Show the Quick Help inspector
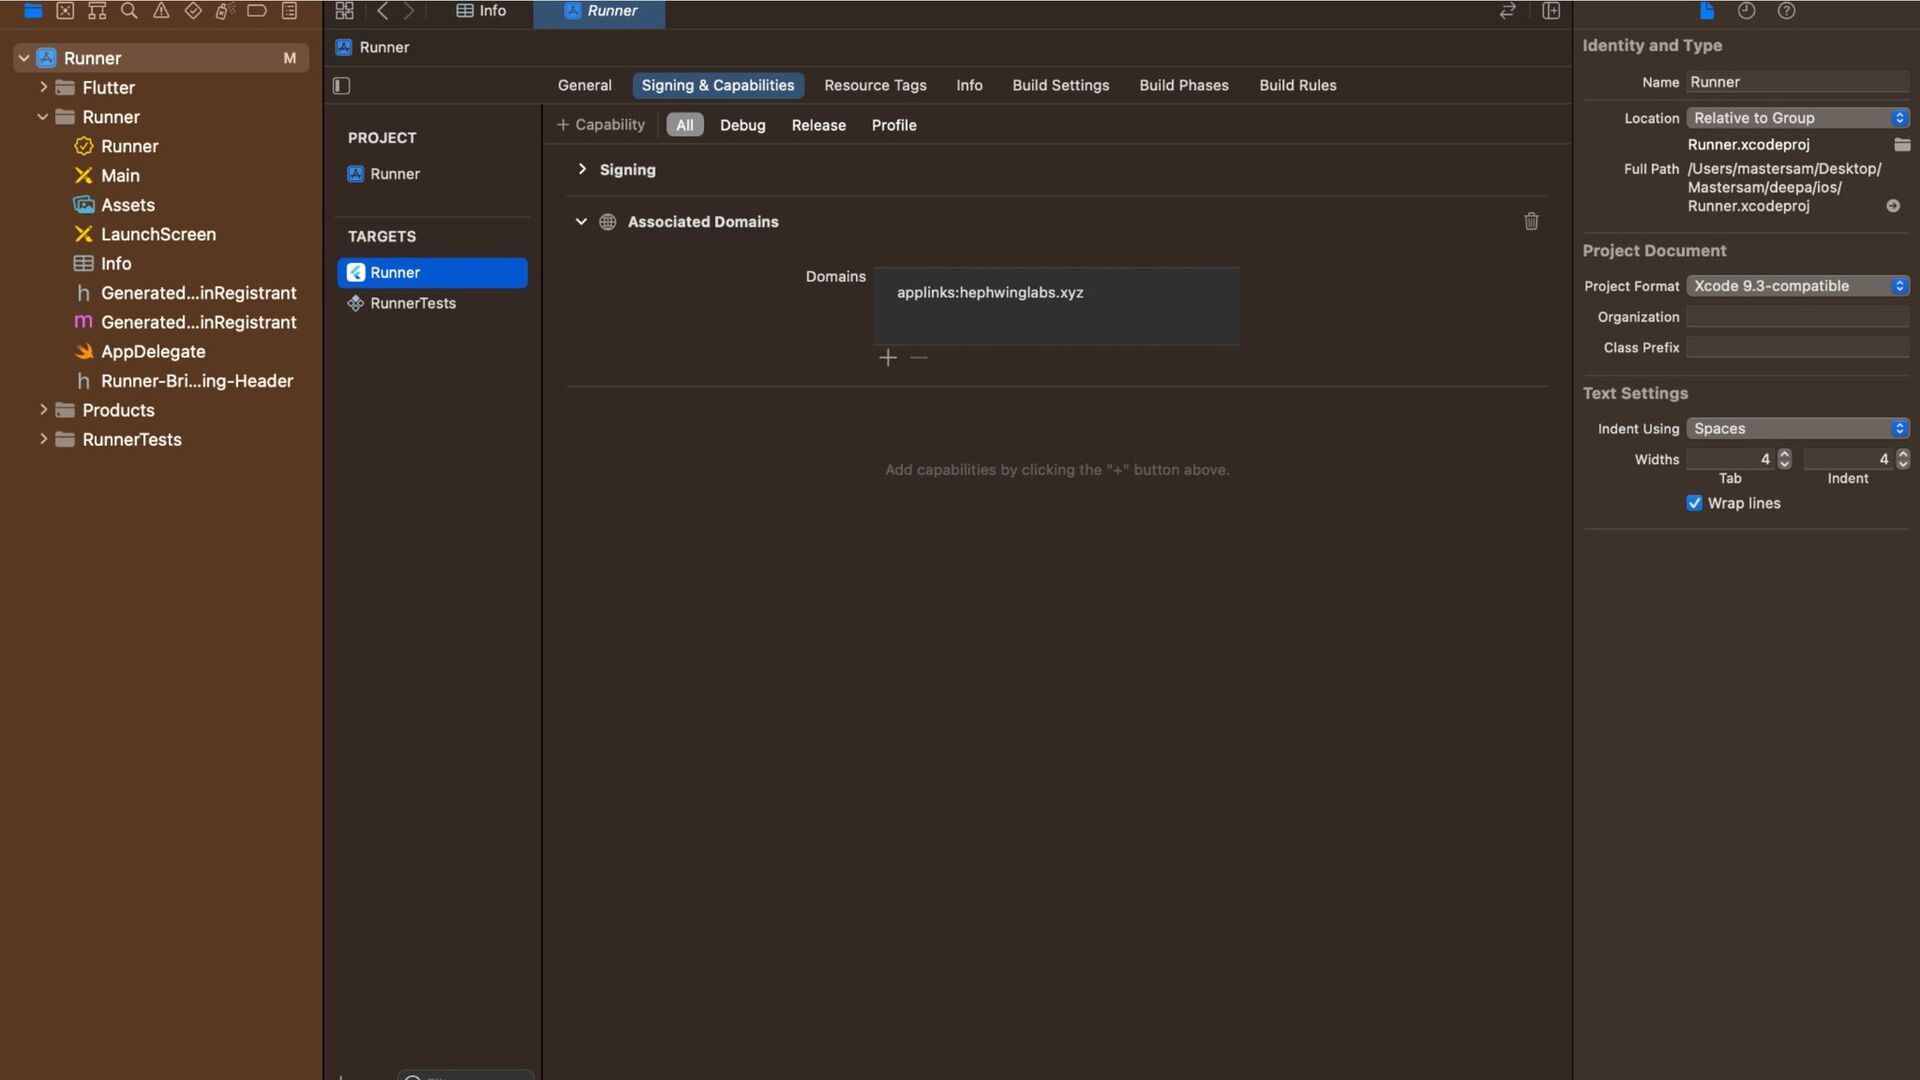This screenshot has width=1920, height=1080. tap(1786, 11)
